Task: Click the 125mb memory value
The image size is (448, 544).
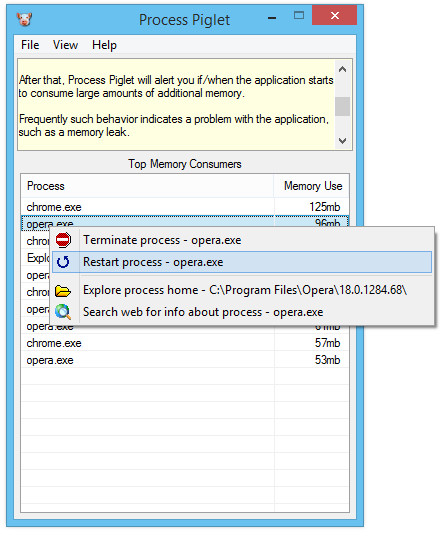Action: pos(324,207)
